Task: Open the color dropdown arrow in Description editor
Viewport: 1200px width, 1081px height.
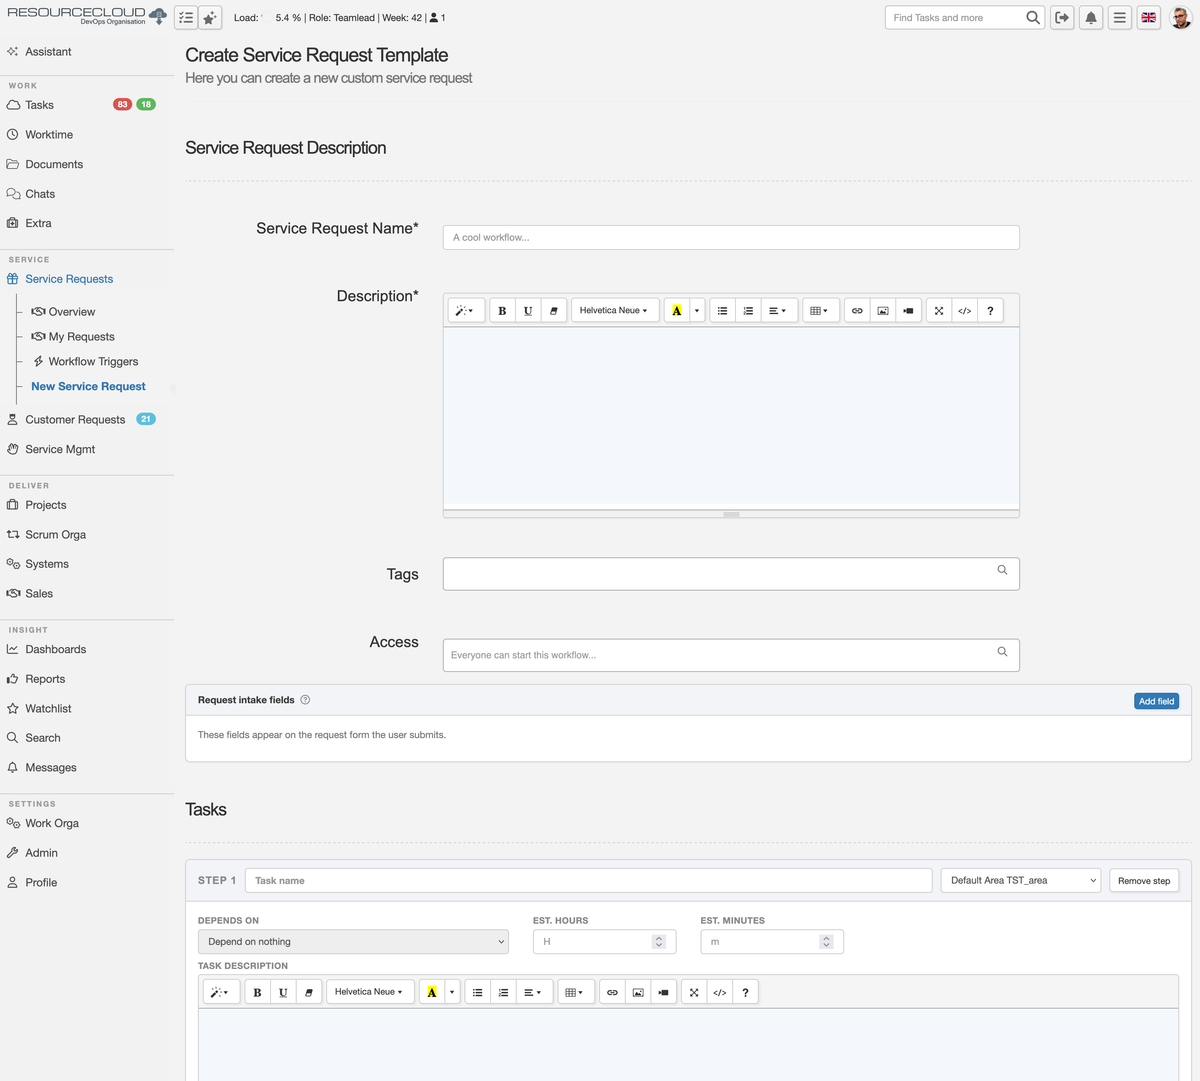Action: [697, 311]
